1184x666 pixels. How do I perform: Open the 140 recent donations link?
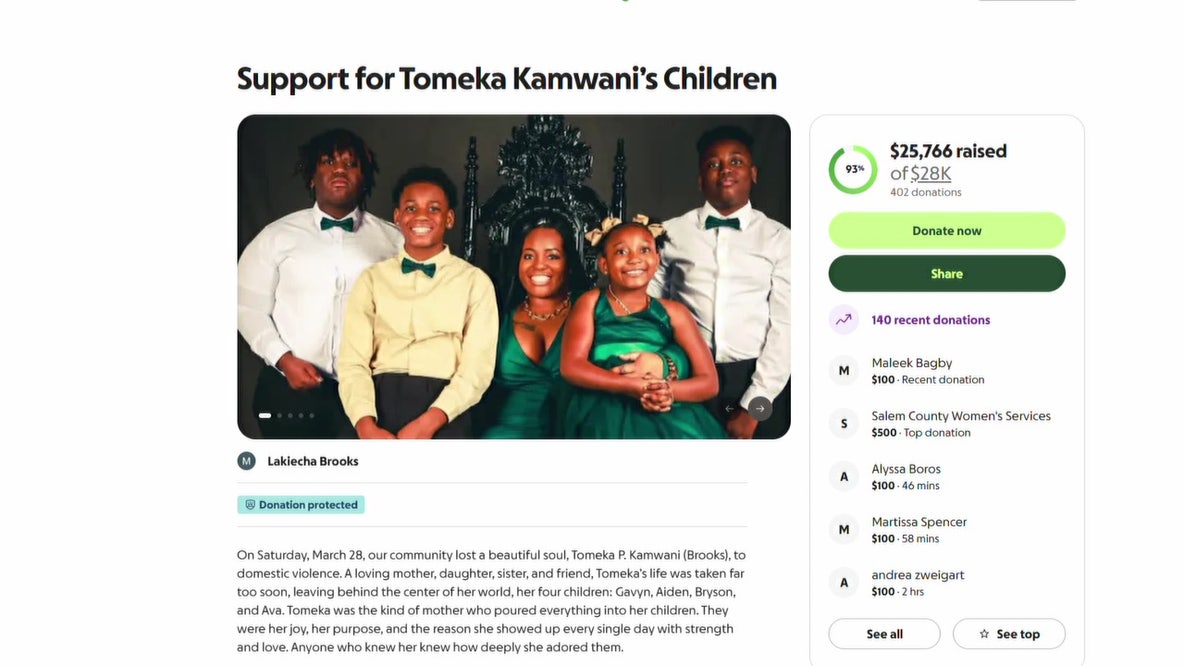tap(930, 320)
